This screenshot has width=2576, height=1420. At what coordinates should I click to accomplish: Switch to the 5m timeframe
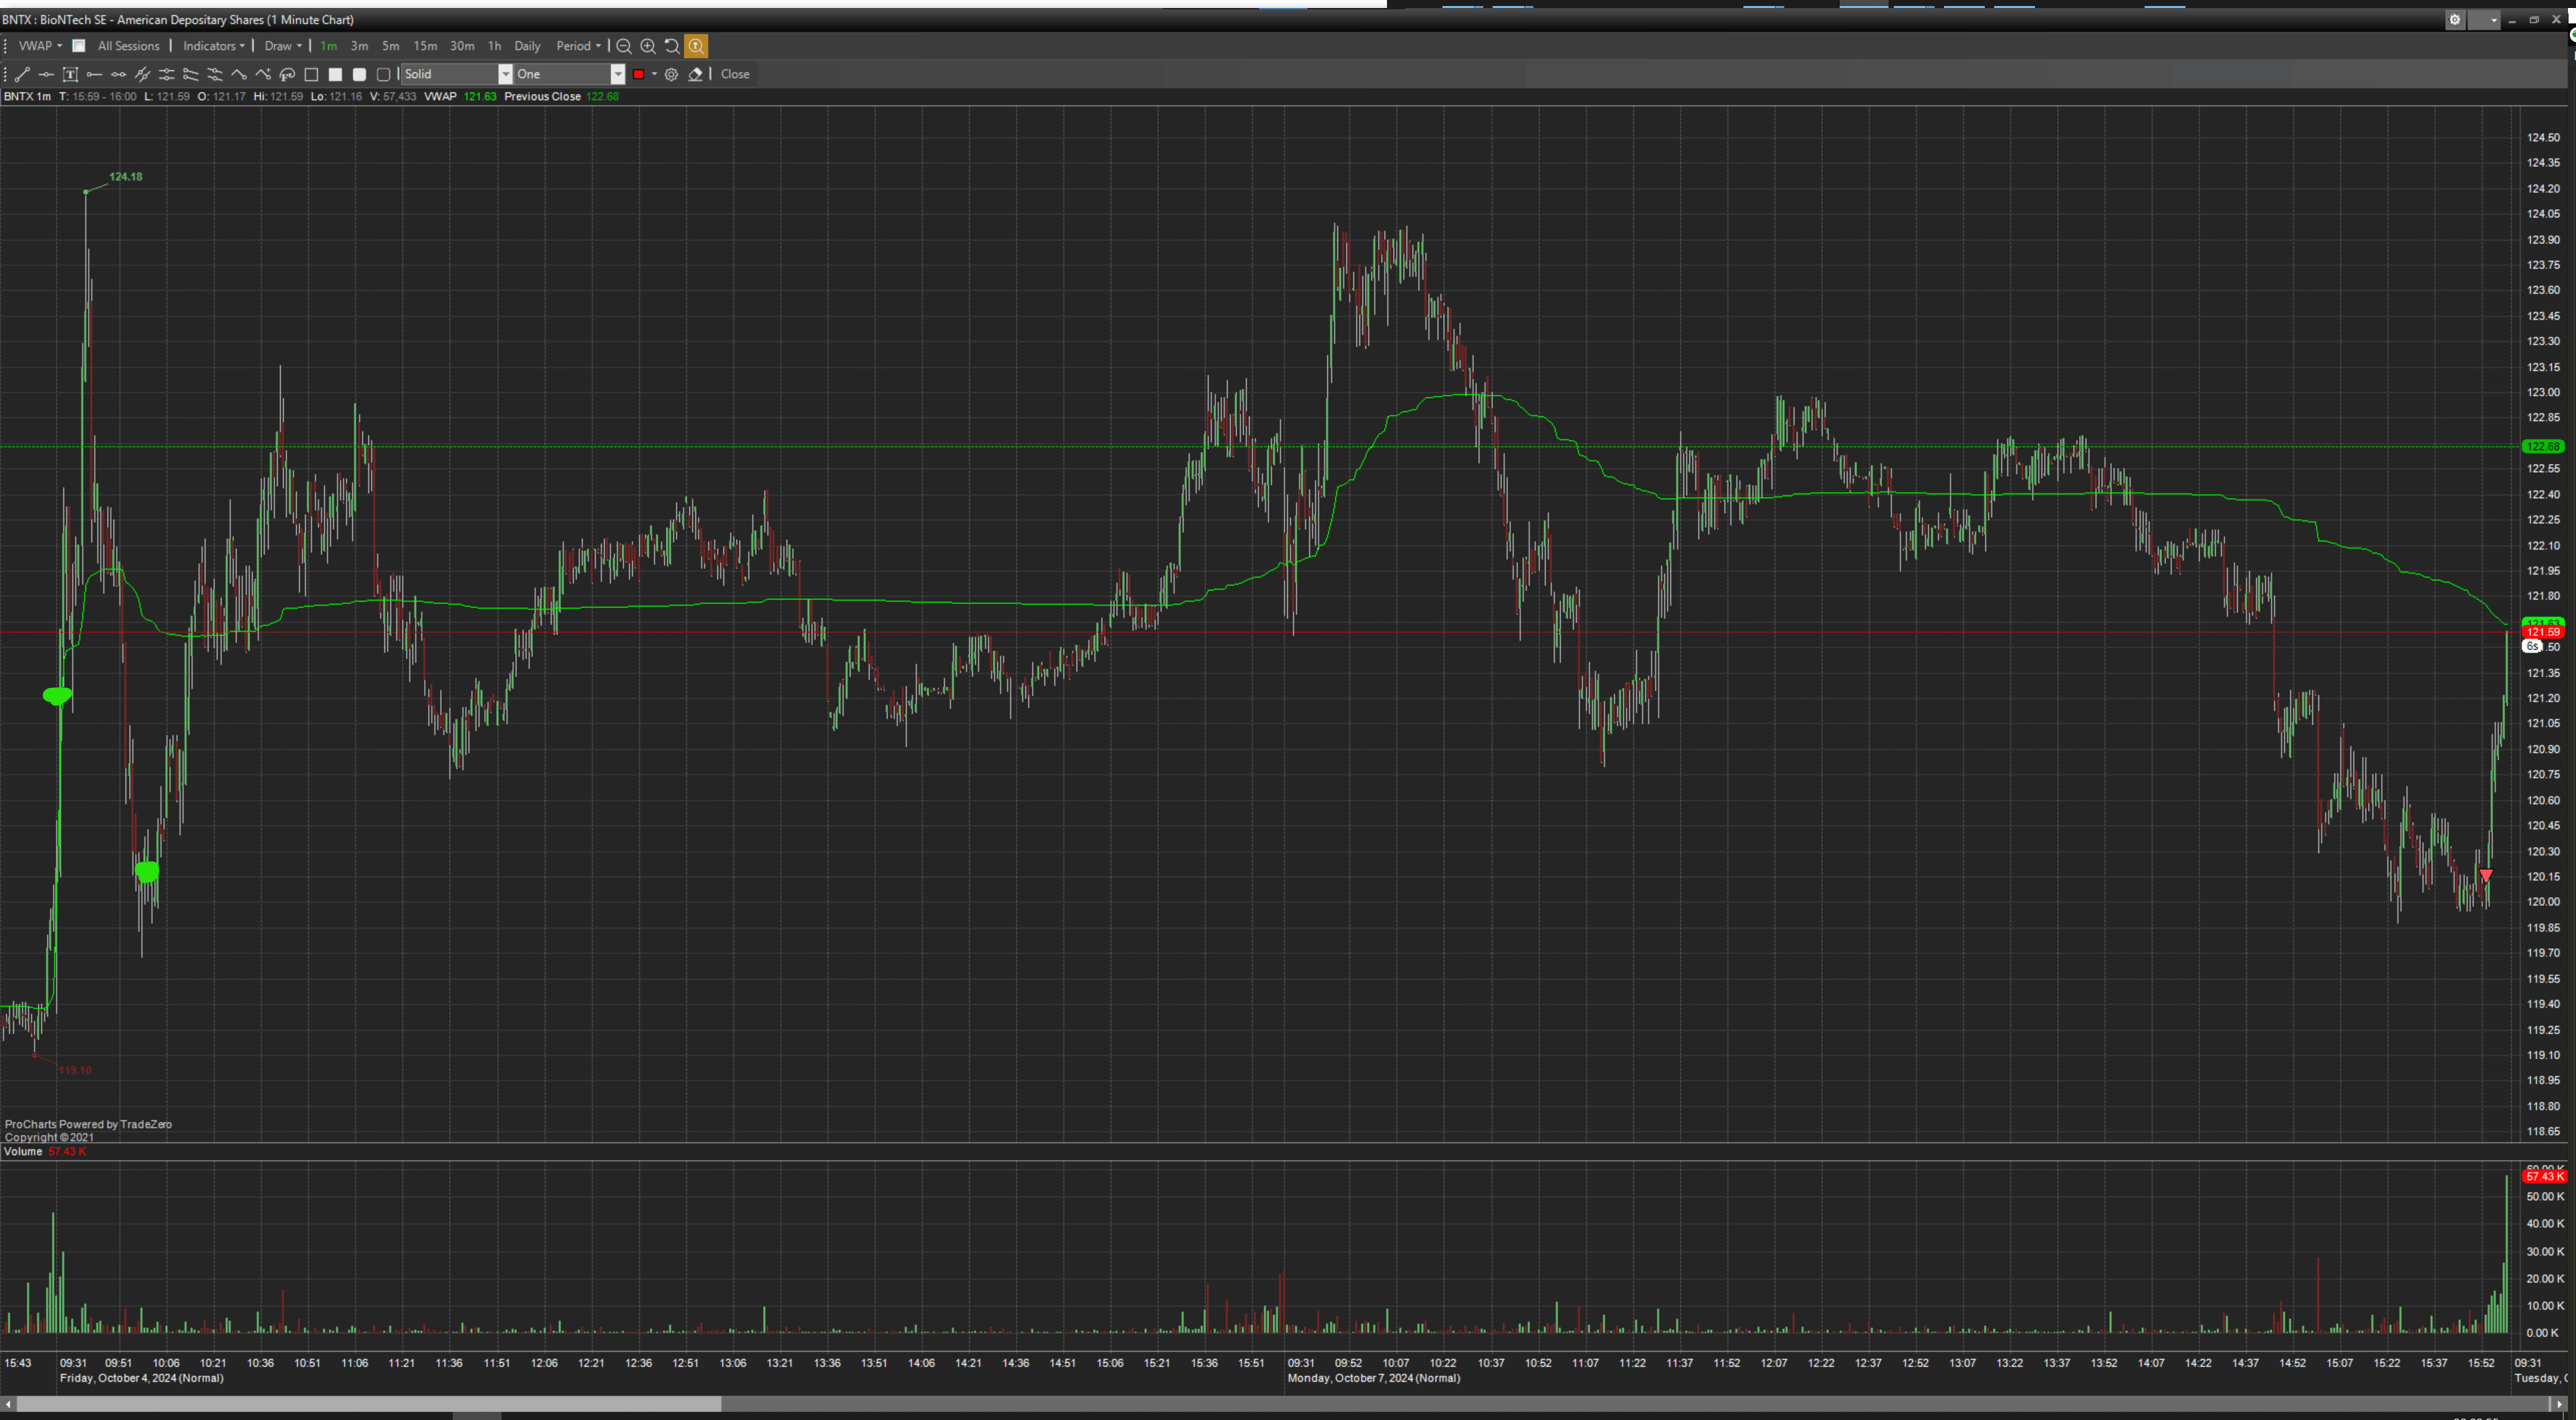click(x=391, y=46)
